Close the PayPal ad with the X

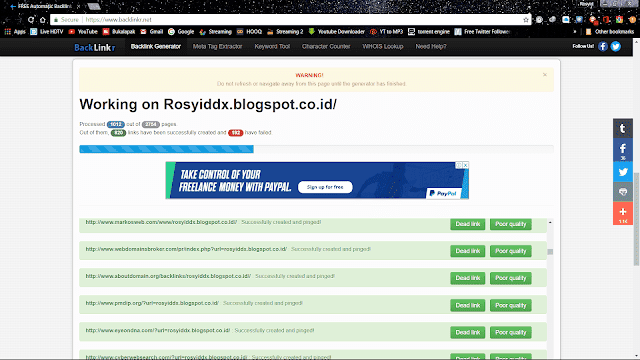[x=465, y=165]
